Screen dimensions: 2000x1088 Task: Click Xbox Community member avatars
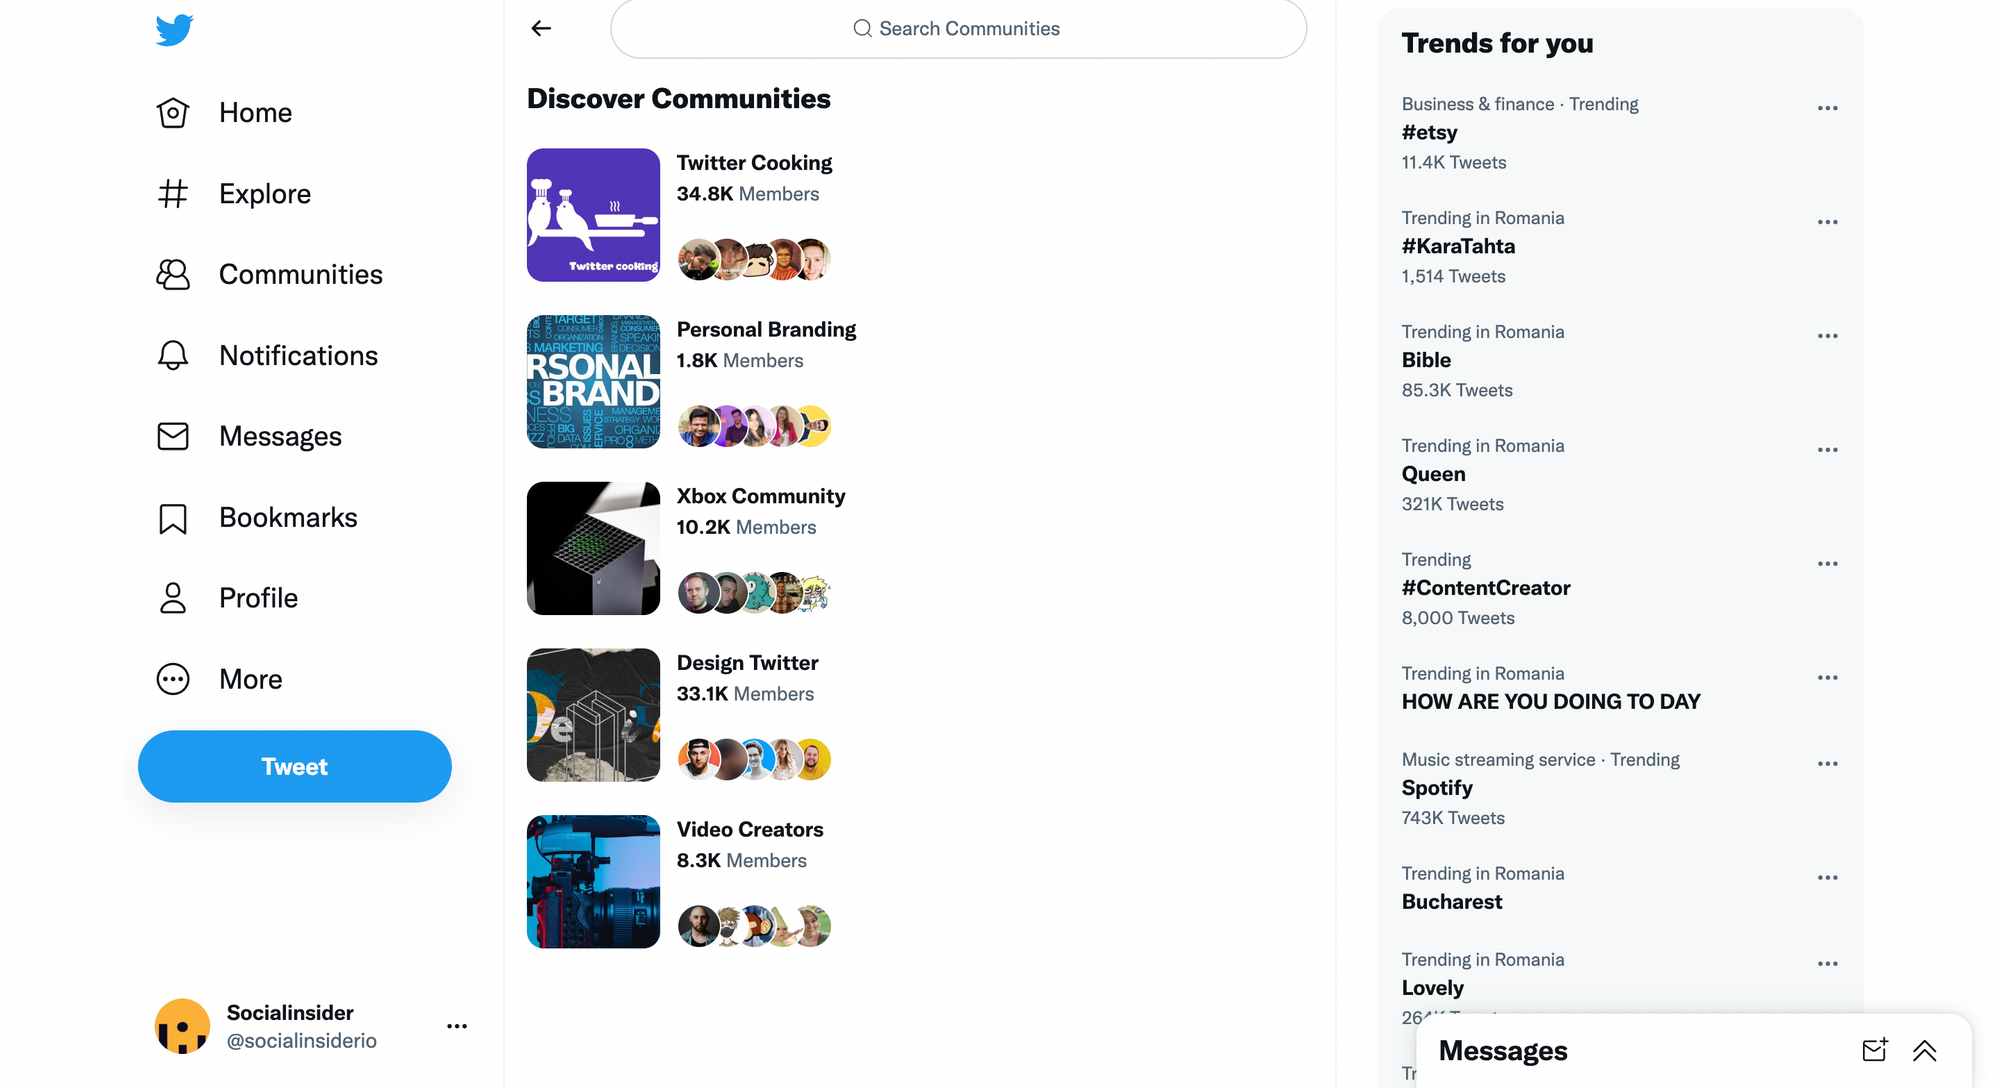coord(754,593)
